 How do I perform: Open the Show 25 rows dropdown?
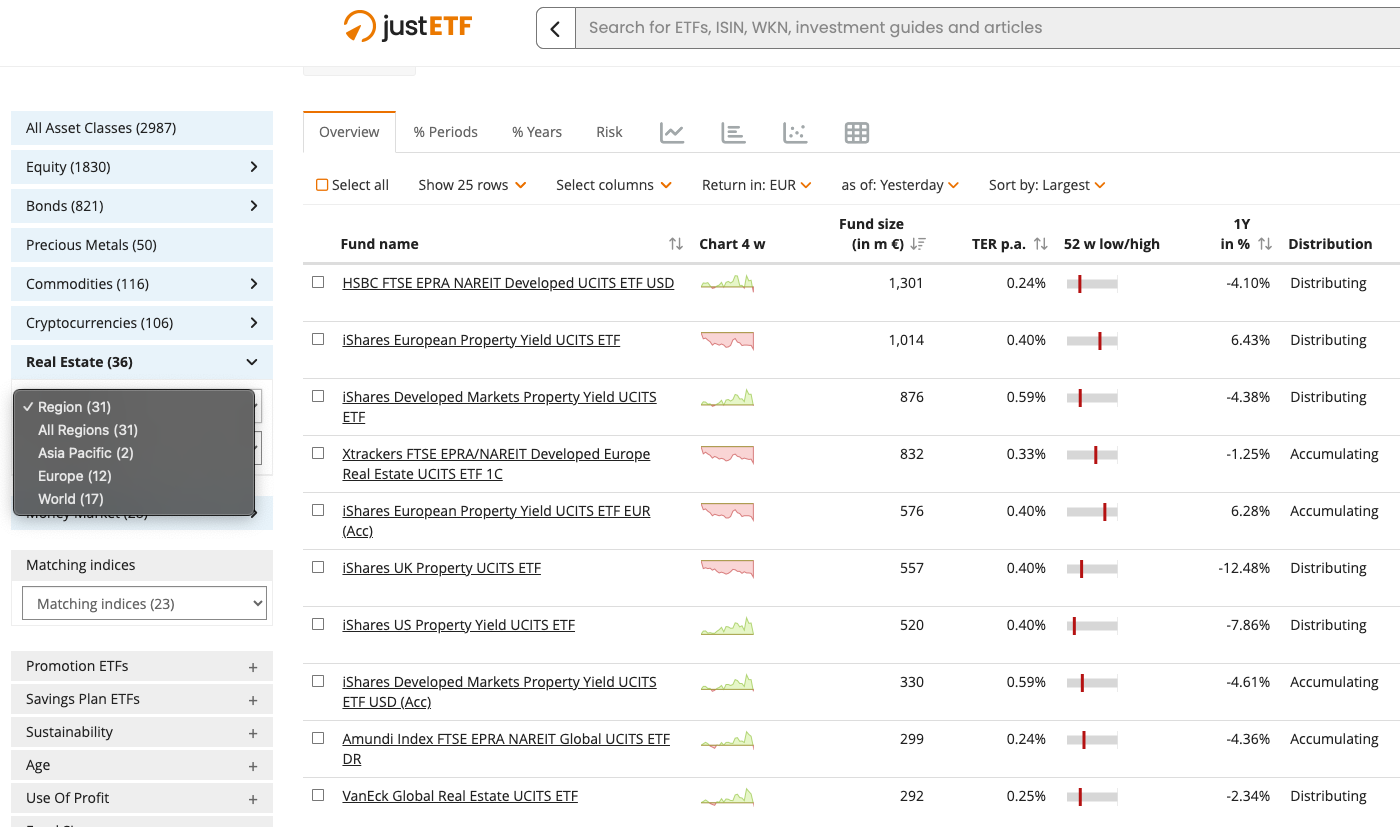coord(472,185)
